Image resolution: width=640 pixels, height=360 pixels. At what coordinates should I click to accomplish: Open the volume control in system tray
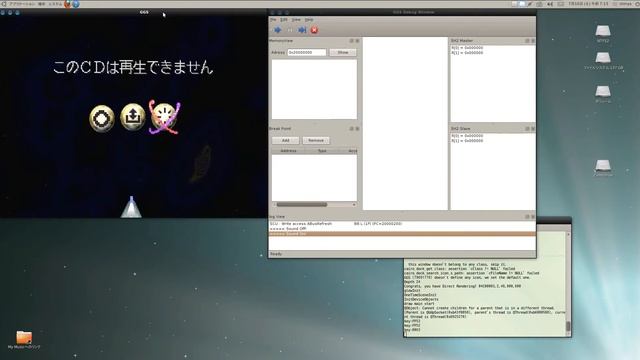click(x=550, y=4)
